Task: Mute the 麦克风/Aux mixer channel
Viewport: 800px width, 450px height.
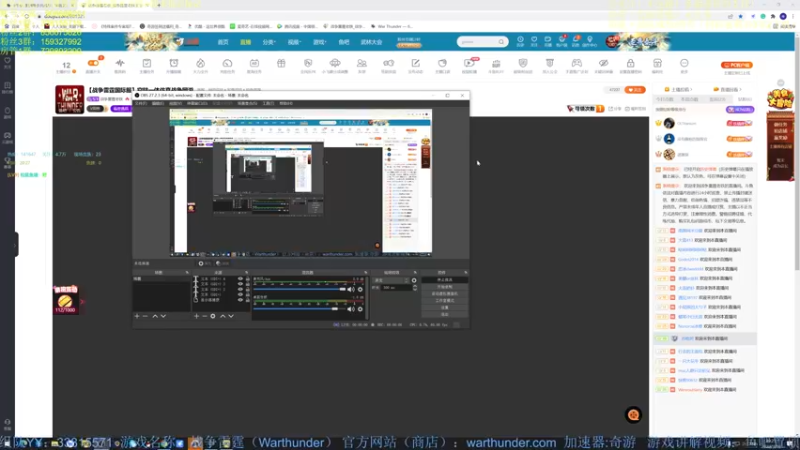Action: click(x=351, y=289)
